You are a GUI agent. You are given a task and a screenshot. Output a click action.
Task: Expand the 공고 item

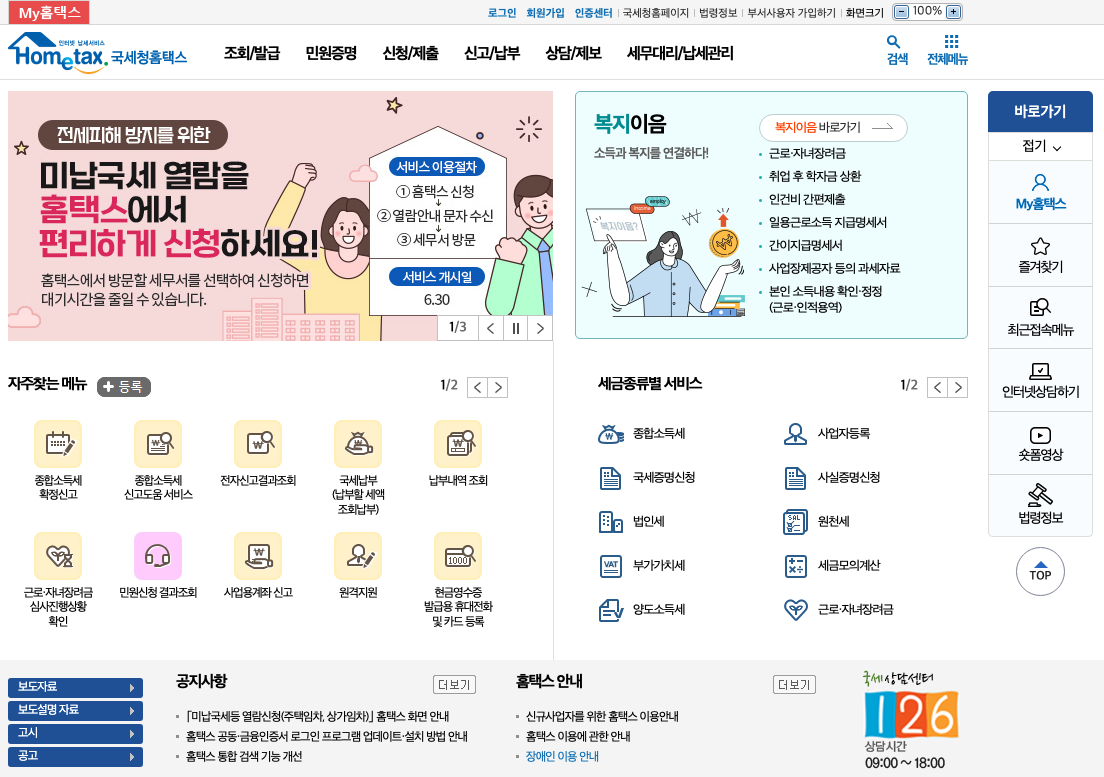pos(75,757)
